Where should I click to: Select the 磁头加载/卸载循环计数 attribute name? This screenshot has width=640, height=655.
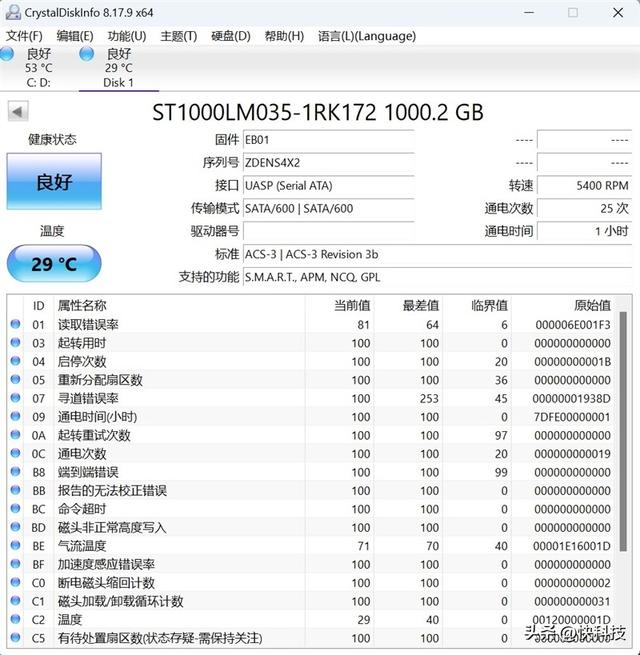coord(120,601)
